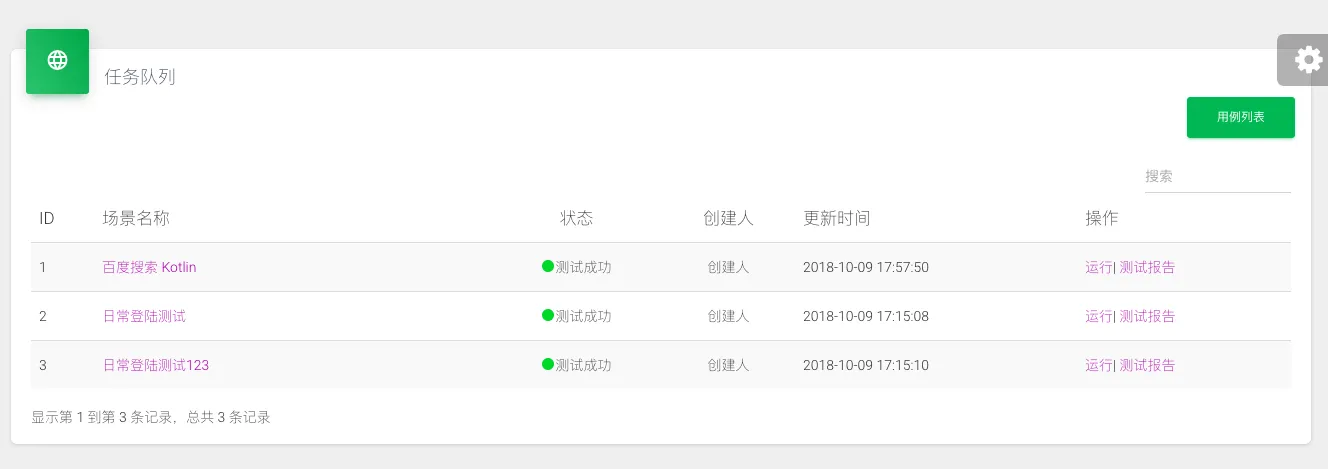The image size is (1328, 469).
Task: Click green status dot for 日常登陆测试123
Action: [548, 364]
